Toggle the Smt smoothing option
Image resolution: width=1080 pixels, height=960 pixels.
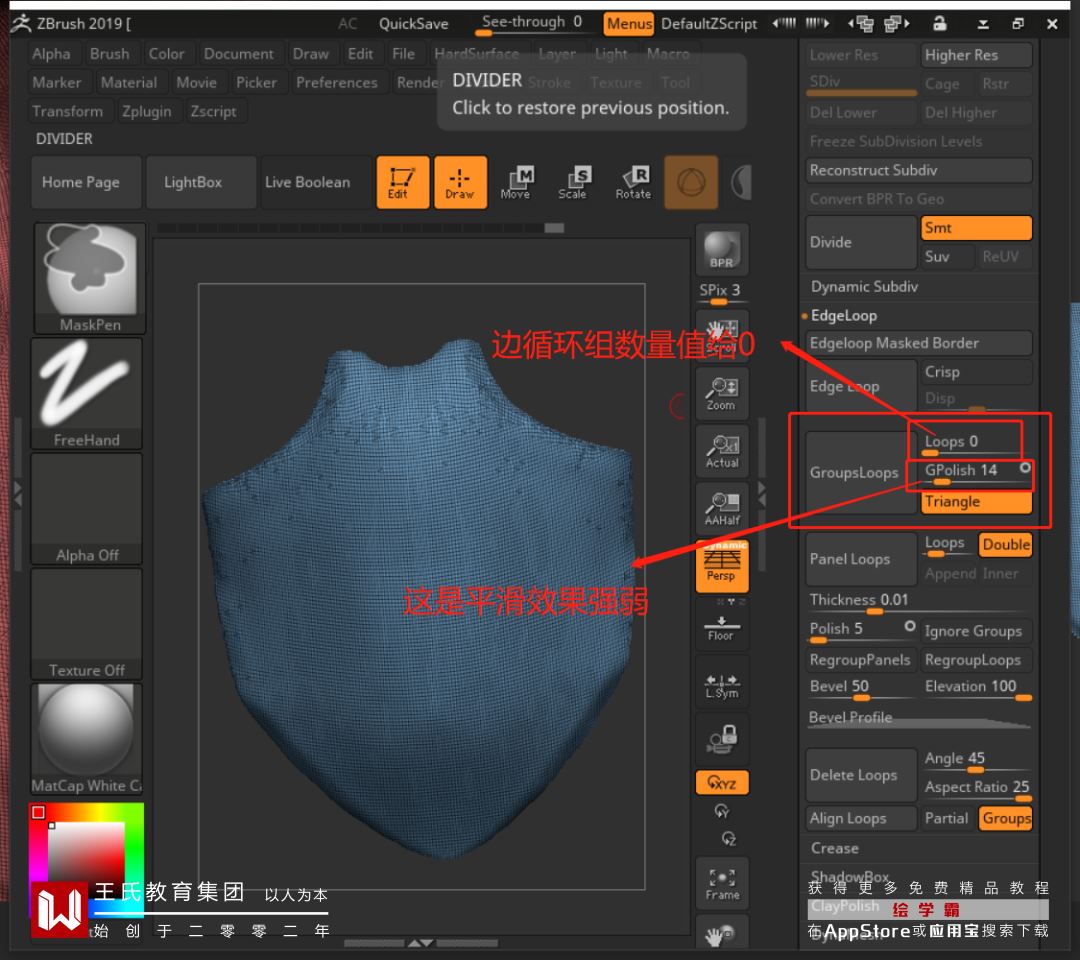click(976, 228)
